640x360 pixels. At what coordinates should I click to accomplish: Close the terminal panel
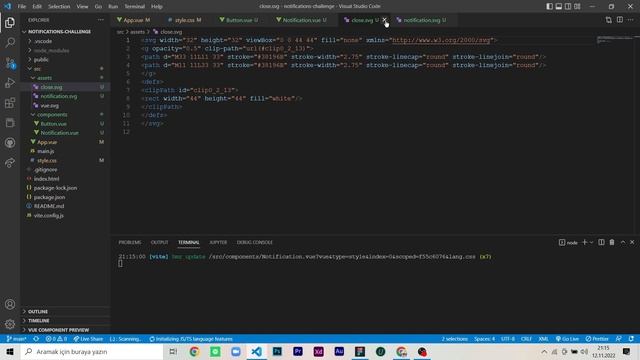(x=632, y=242)
